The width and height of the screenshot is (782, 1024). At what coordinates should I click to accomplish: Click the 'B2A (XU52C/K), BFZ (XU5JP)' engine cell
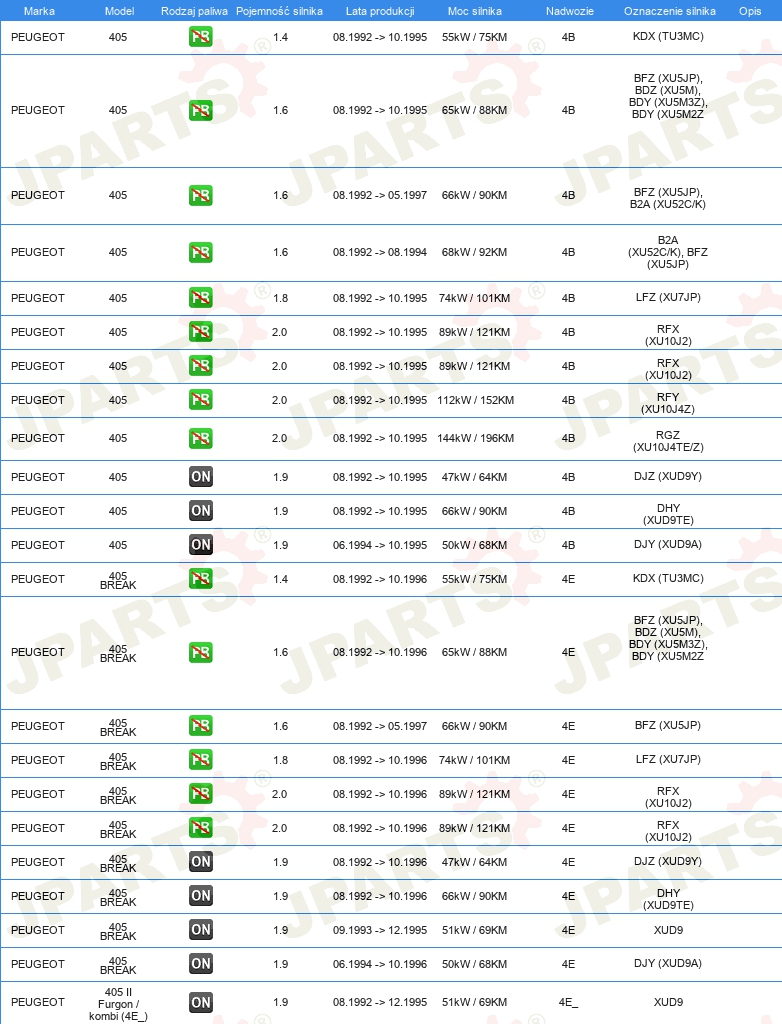coord(668,252)
